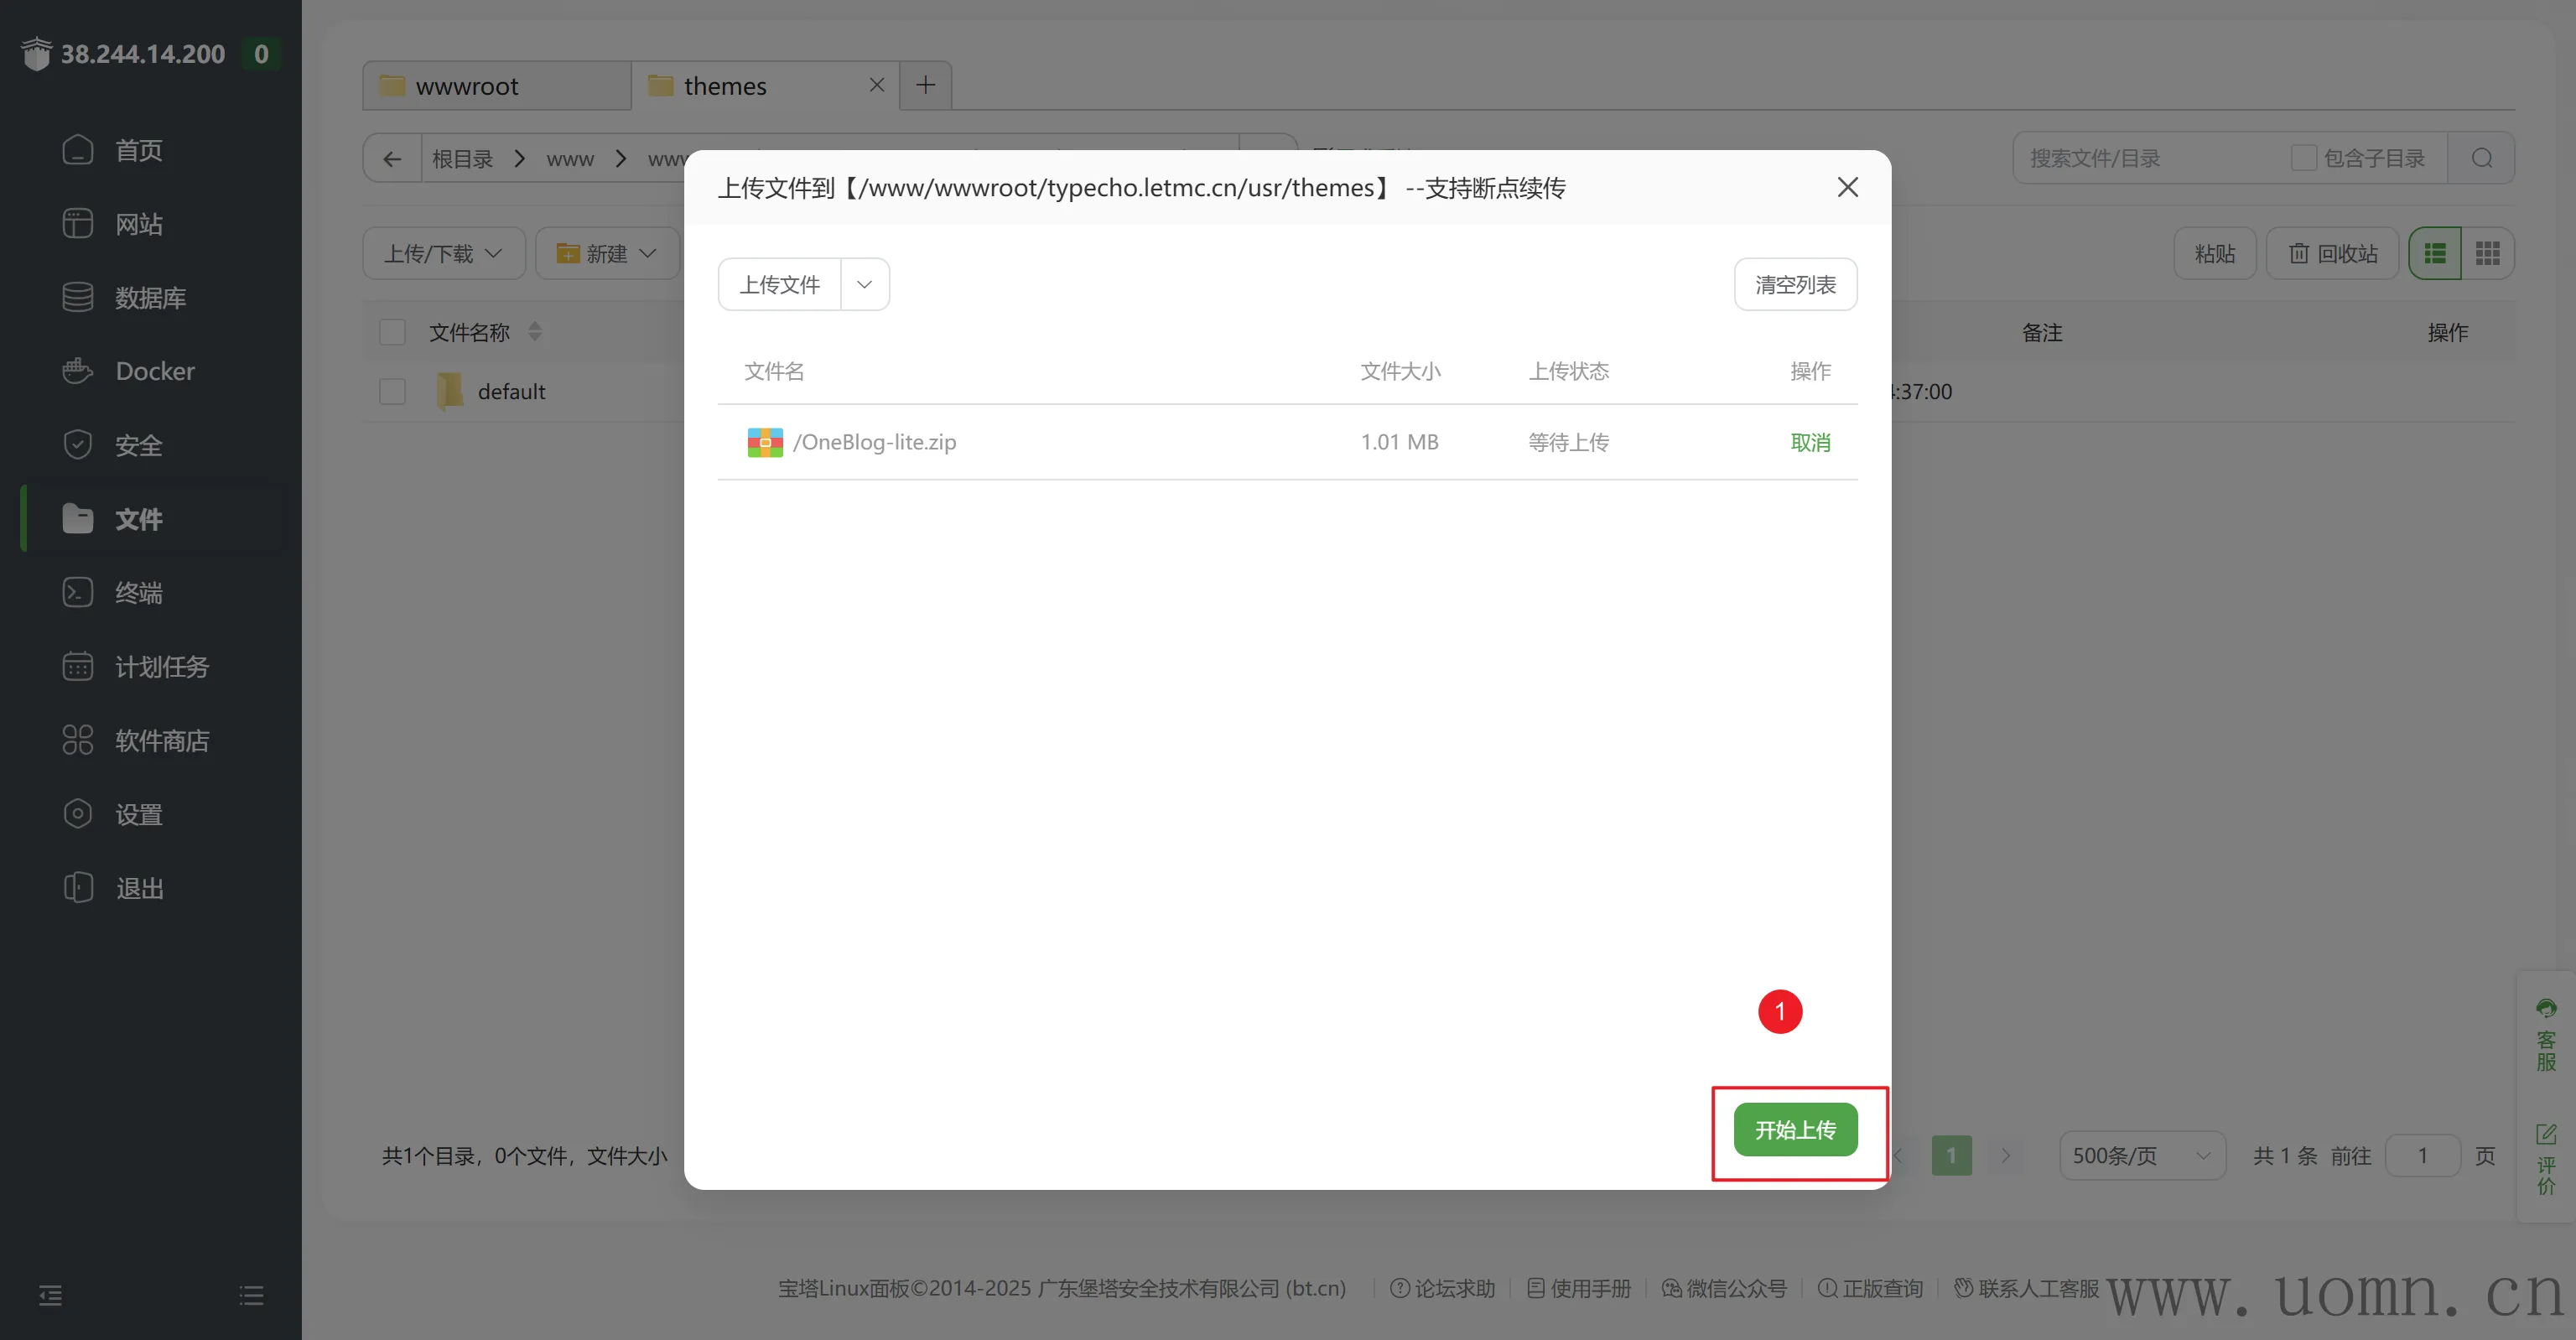The height and width of the screenshot is (1340, 2576).
Task: Click the Docker sidebar icon
Action: click(77, 371)
